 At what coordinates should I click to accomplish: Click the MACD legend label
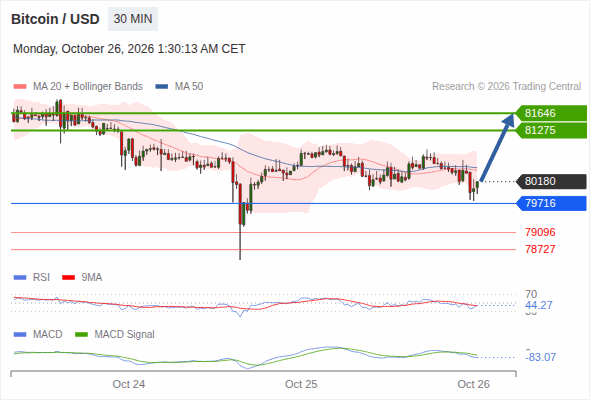[x=47, y=335]
